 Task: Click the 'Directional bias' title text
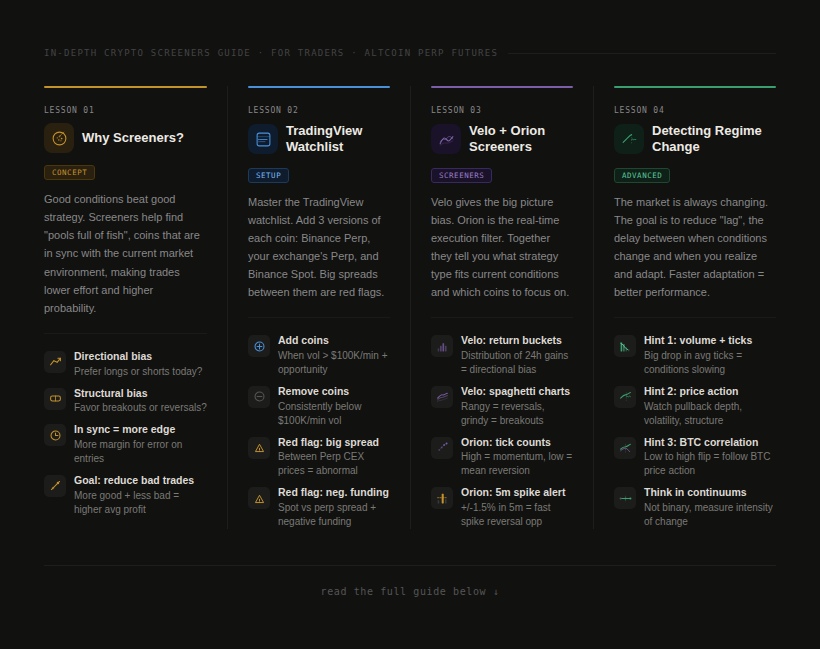(113, 357)
